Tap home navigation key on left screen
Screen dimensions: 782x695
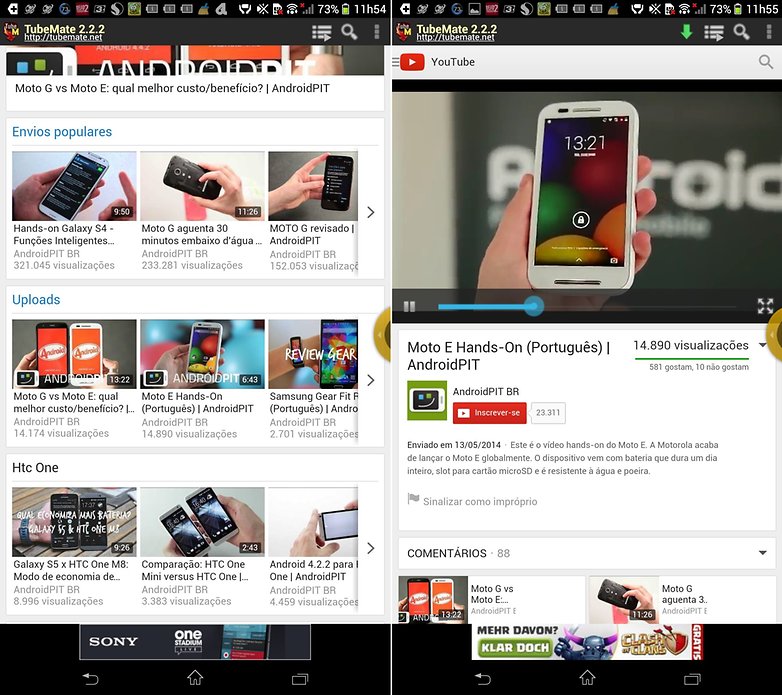[195, 678]
